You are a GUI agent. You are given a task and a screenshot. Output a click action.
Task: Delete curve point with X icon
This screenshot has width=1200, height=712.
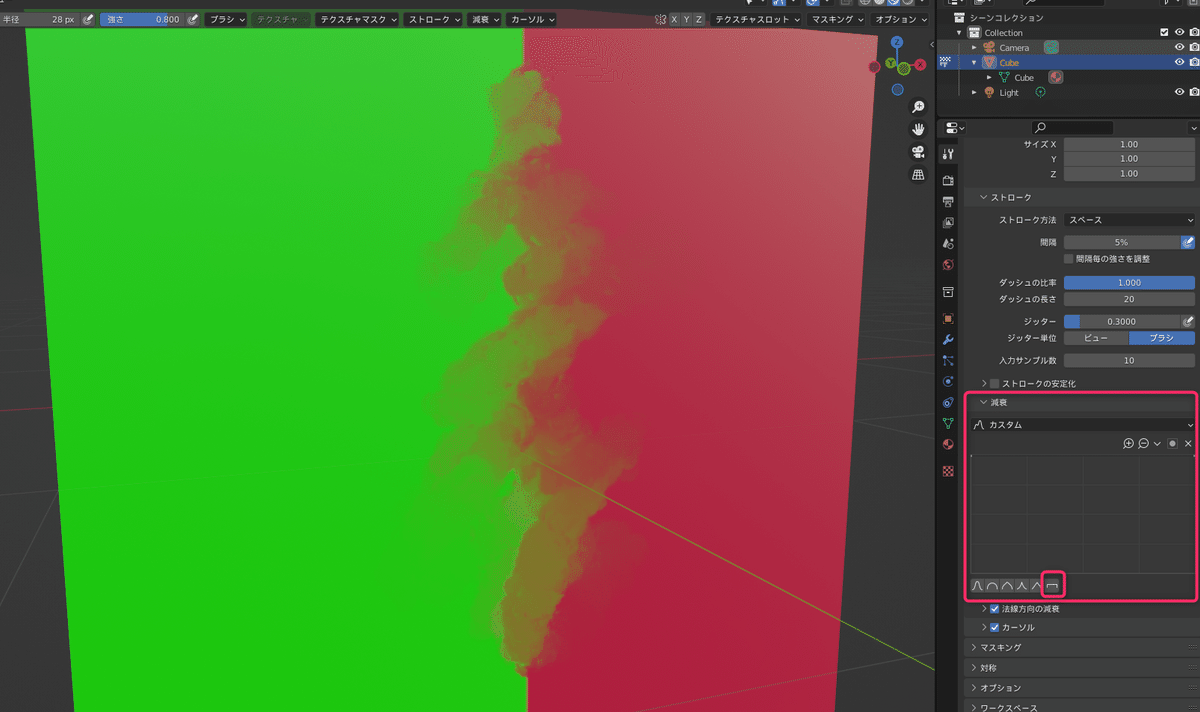click(x=1188, y=443)
